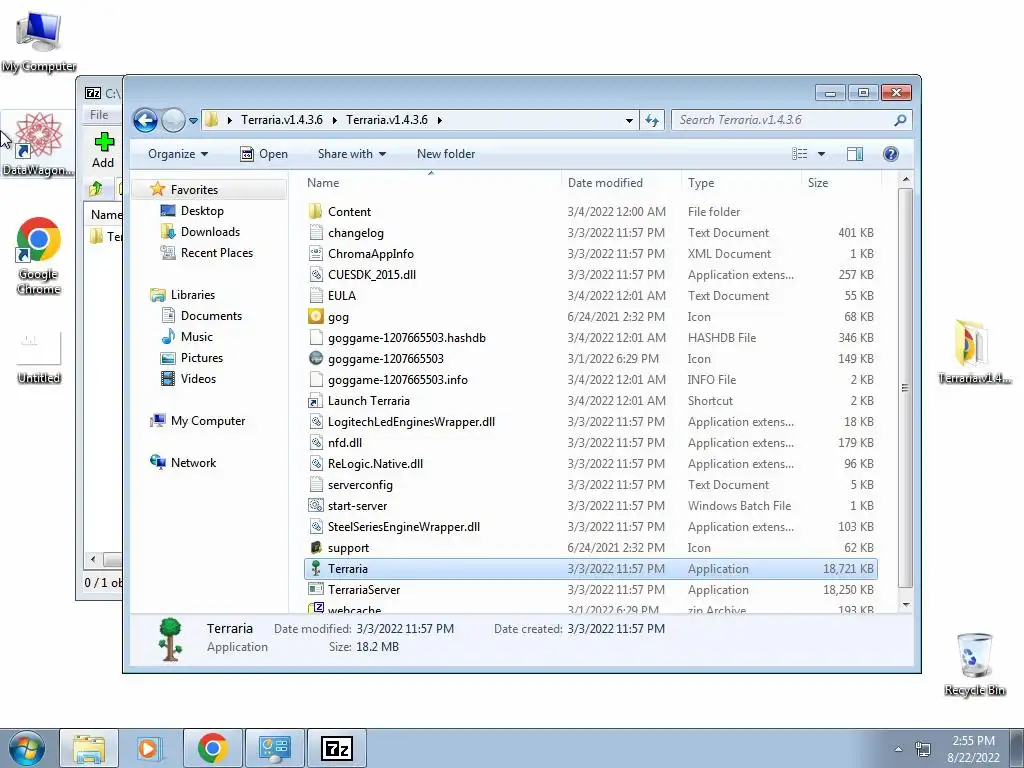Change the view with the views icon
This screenshot has width=1024, height=768.
click(x=799, y=154)
